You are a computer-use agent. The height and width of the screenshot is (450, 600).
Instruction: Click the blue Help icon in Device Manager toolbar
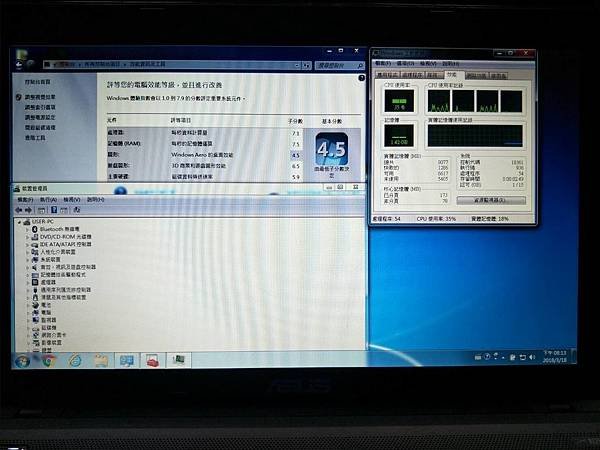pyautogui.click(x=54, y=210)
